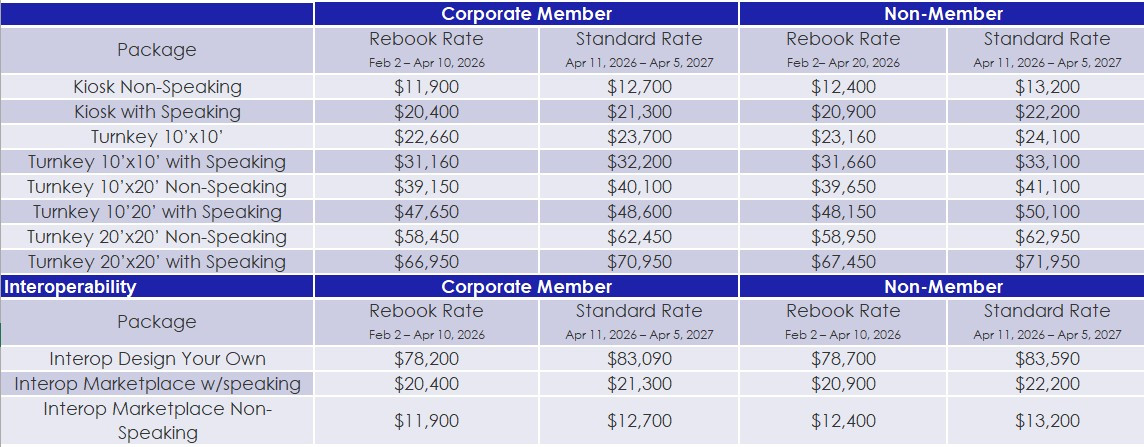This screenshot has width=1144, height=447.
Task: Select the $71,950 non-member standard price
Action: click(x=1047, y=262)
